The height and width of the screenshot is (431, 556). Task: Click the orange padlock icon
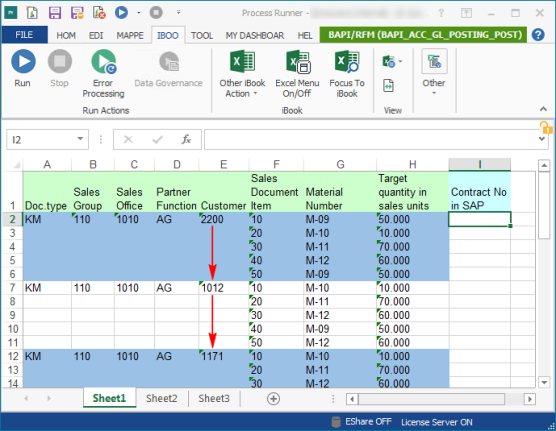click(546, 127)
